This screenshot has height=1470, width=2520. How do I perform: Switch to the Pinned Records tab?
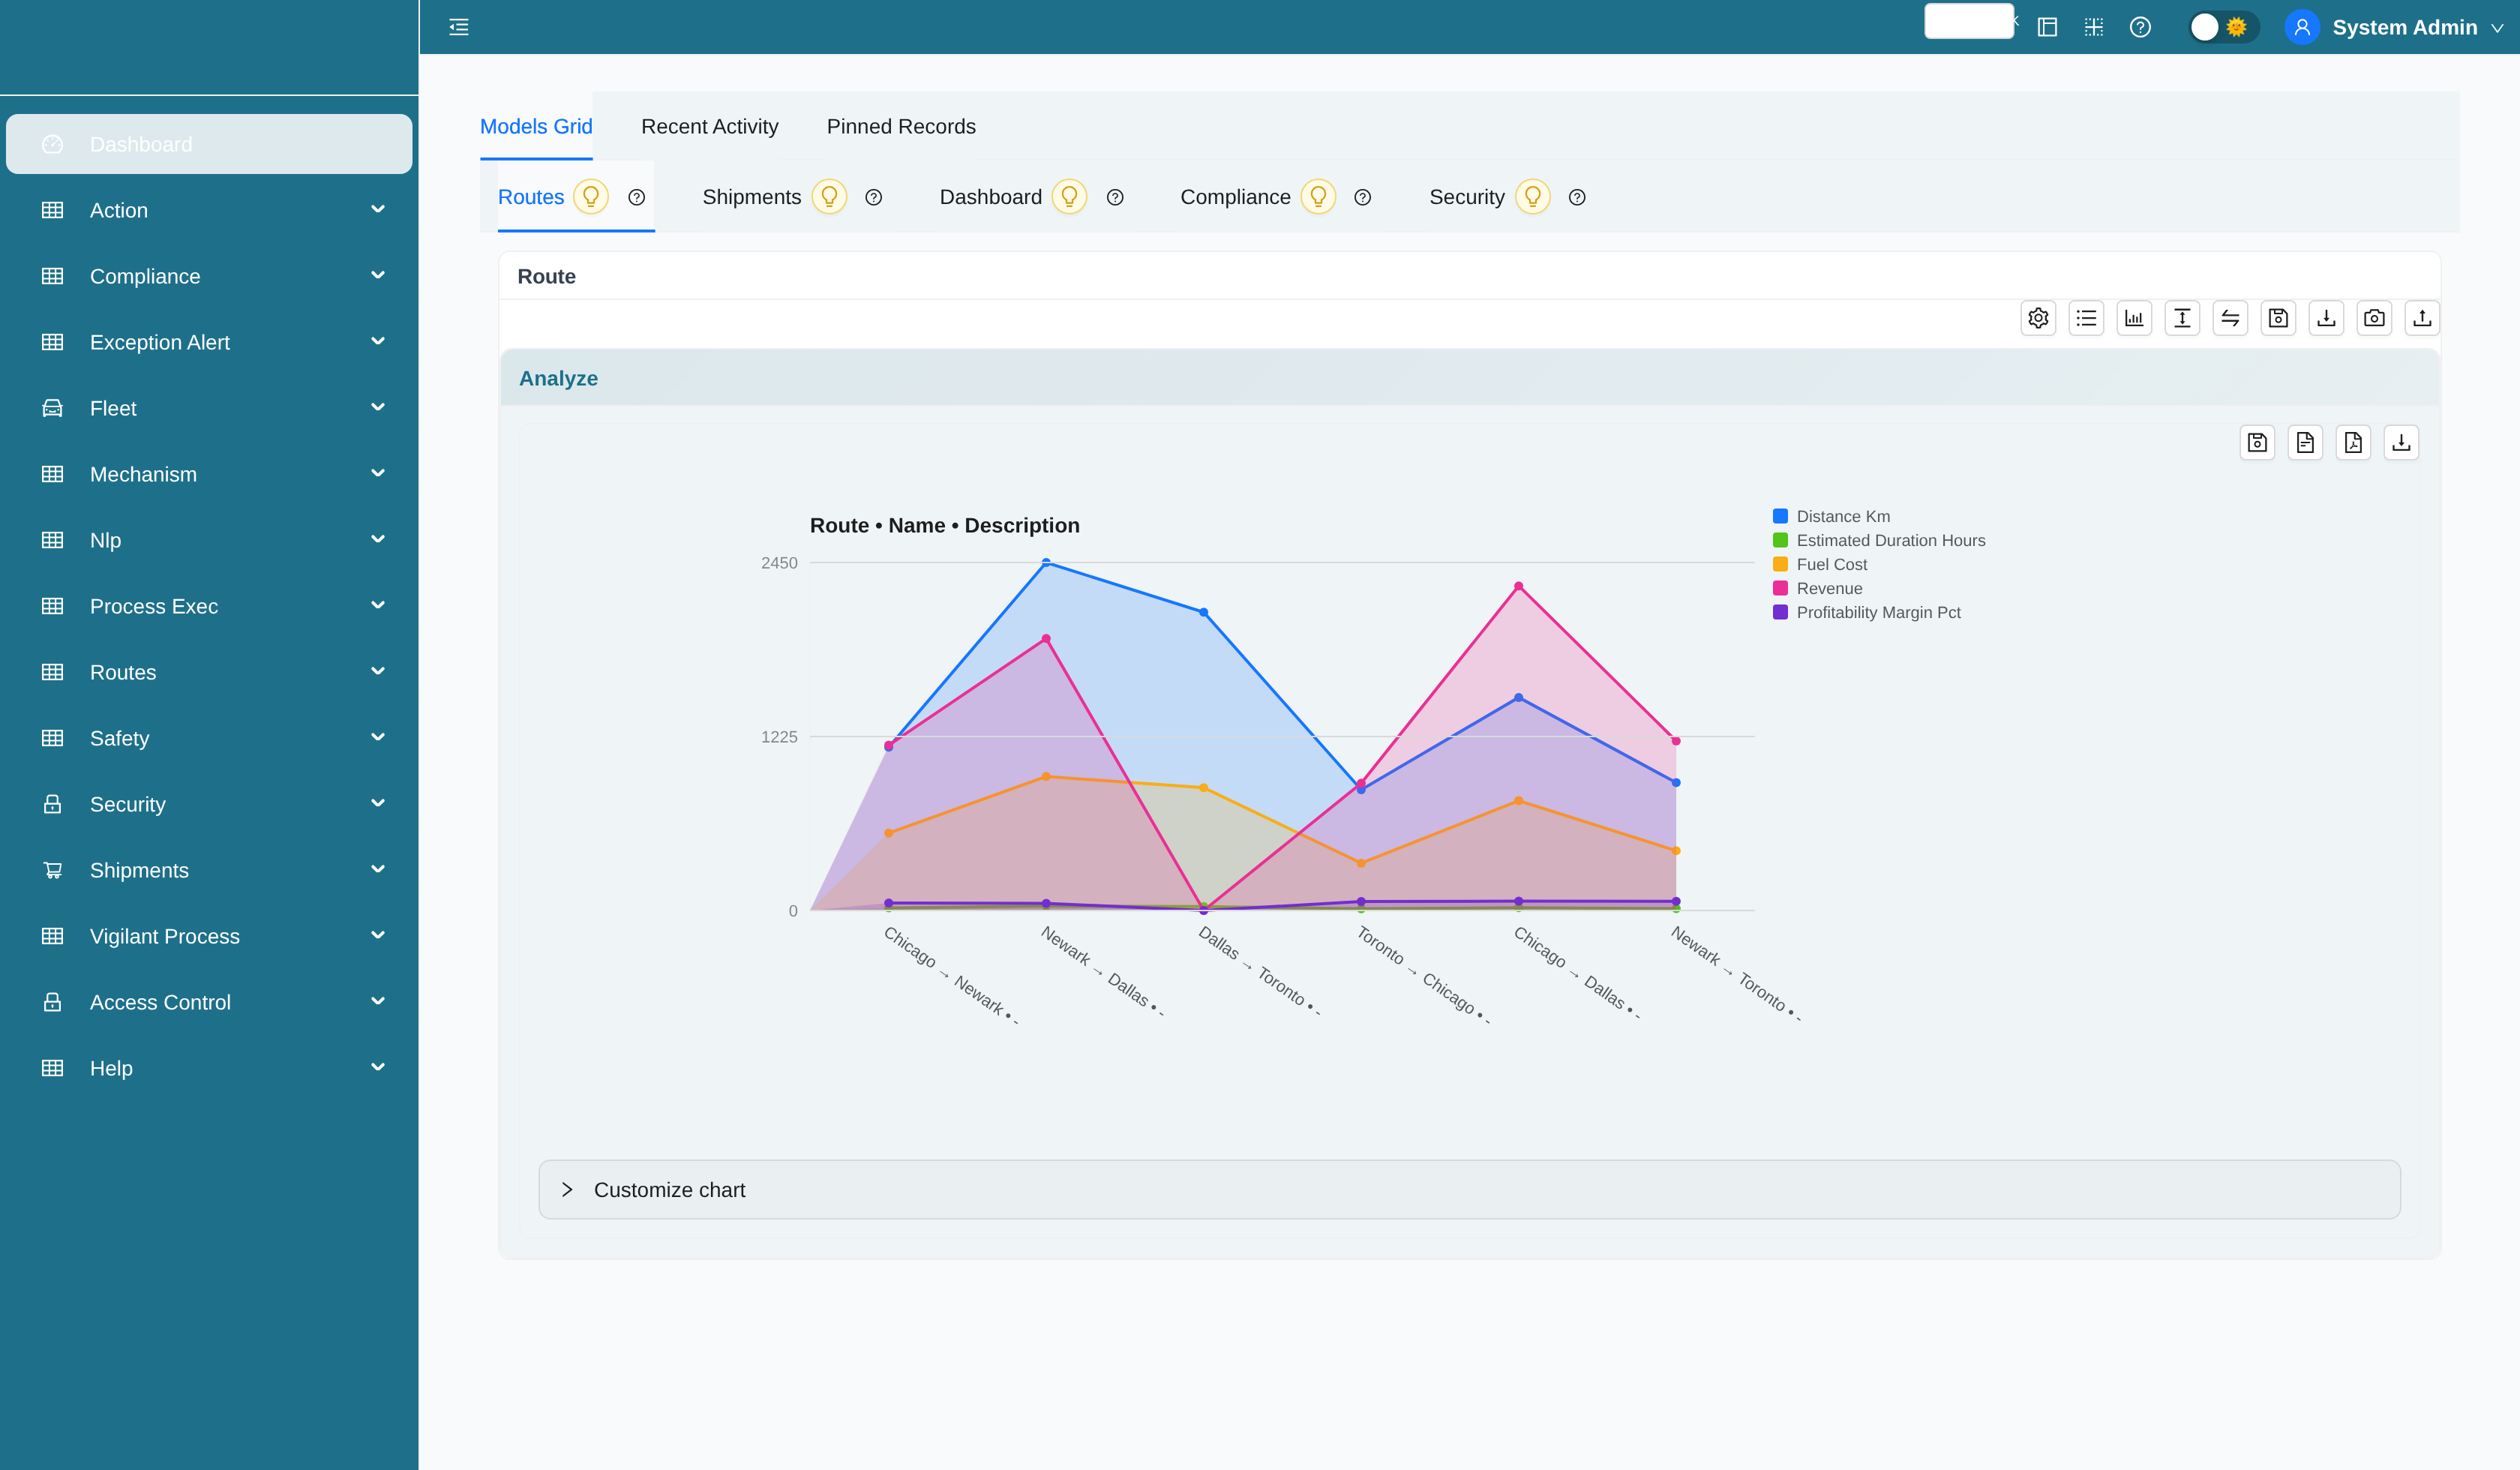(901, 126)
